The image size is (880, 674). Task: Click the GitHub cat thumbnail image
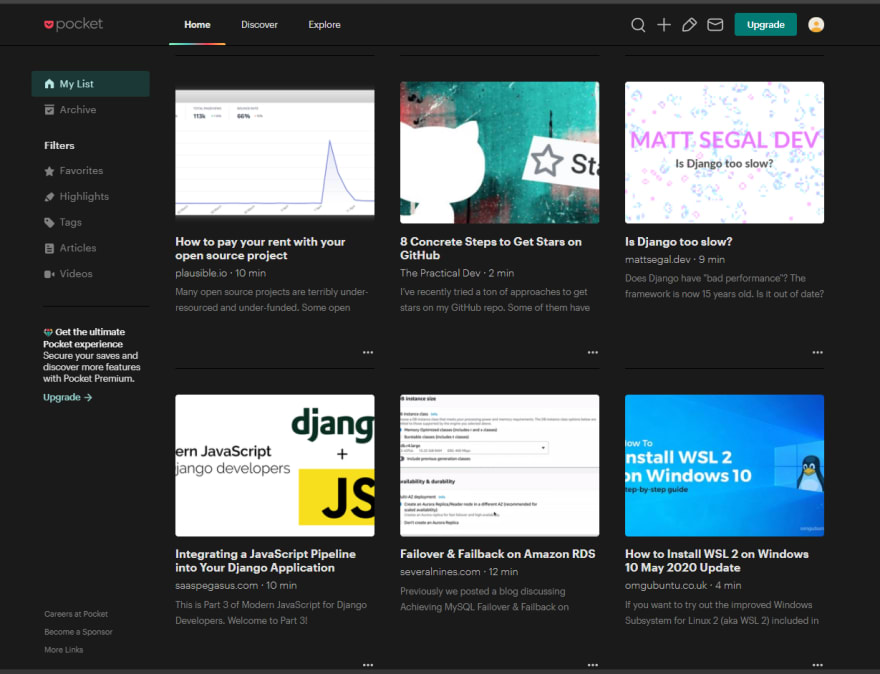499,153
